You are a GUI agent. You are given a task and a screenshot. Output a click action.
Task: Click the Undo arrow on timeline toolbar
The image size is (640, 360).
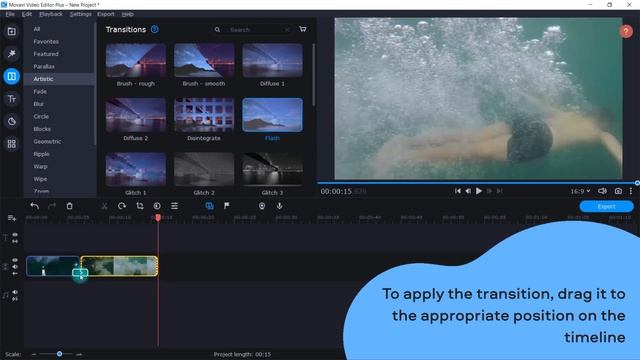coord(35,206)
